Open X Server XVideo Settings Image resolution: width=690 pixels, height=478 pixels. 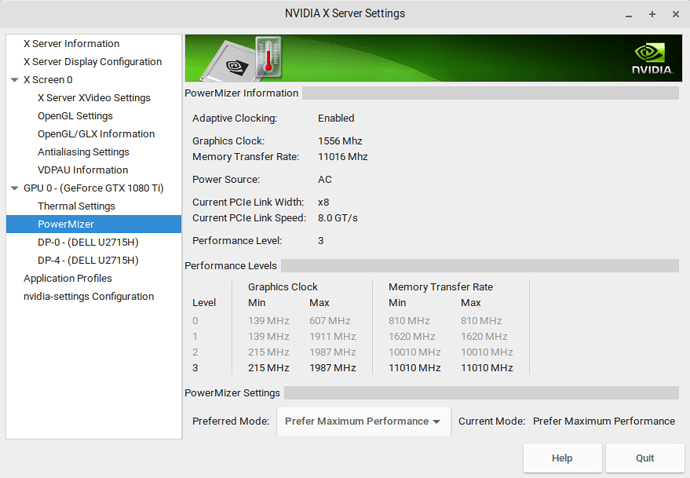click(94, 98)
